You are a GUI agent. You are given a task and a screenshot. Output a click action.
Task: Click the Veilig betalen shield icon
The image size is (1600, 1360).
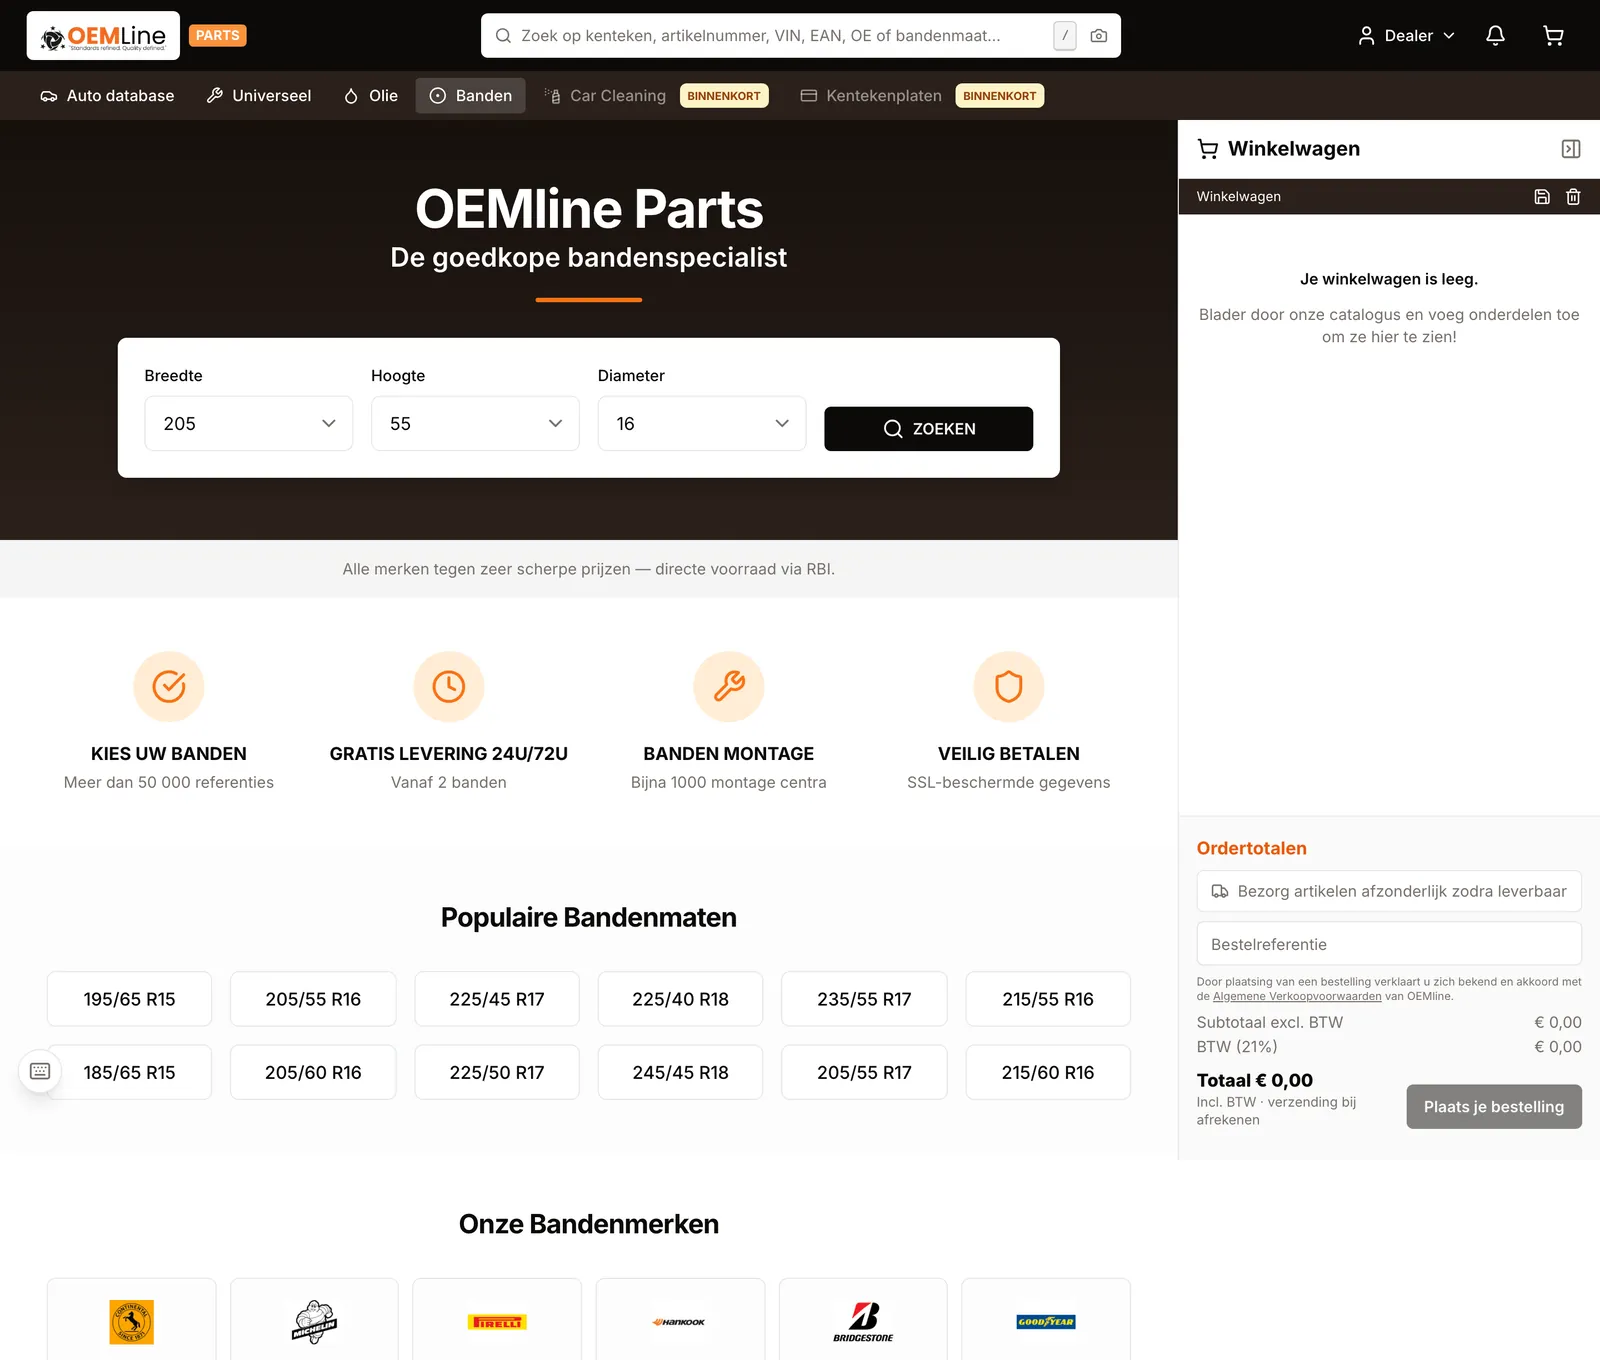1009,687
